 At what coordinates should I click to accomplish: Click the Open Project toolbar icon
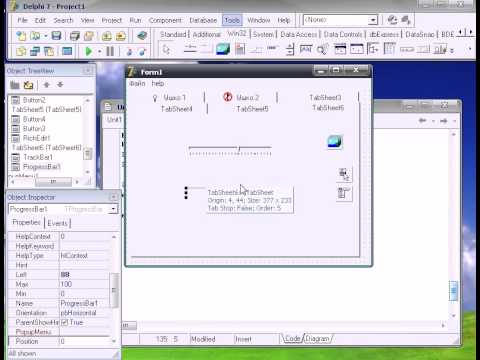click(x=89, y=36)
